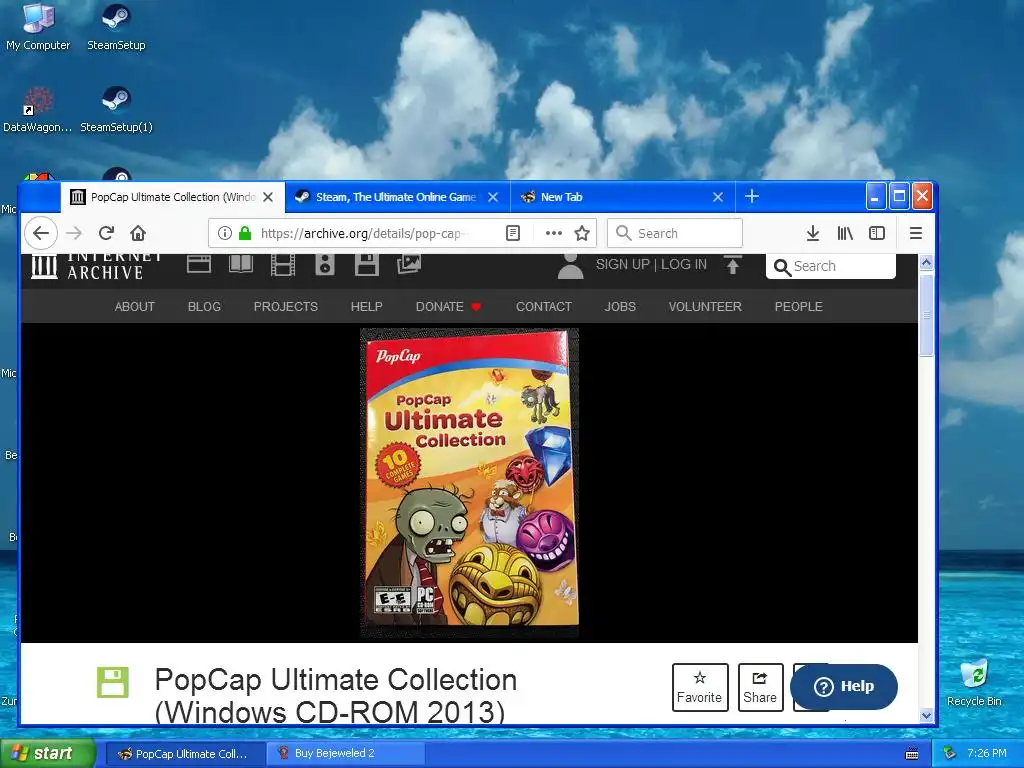Click the page scrollbar down arrow
The image size is (1024, 768).
pyautogui.click(x=926, y=716)
